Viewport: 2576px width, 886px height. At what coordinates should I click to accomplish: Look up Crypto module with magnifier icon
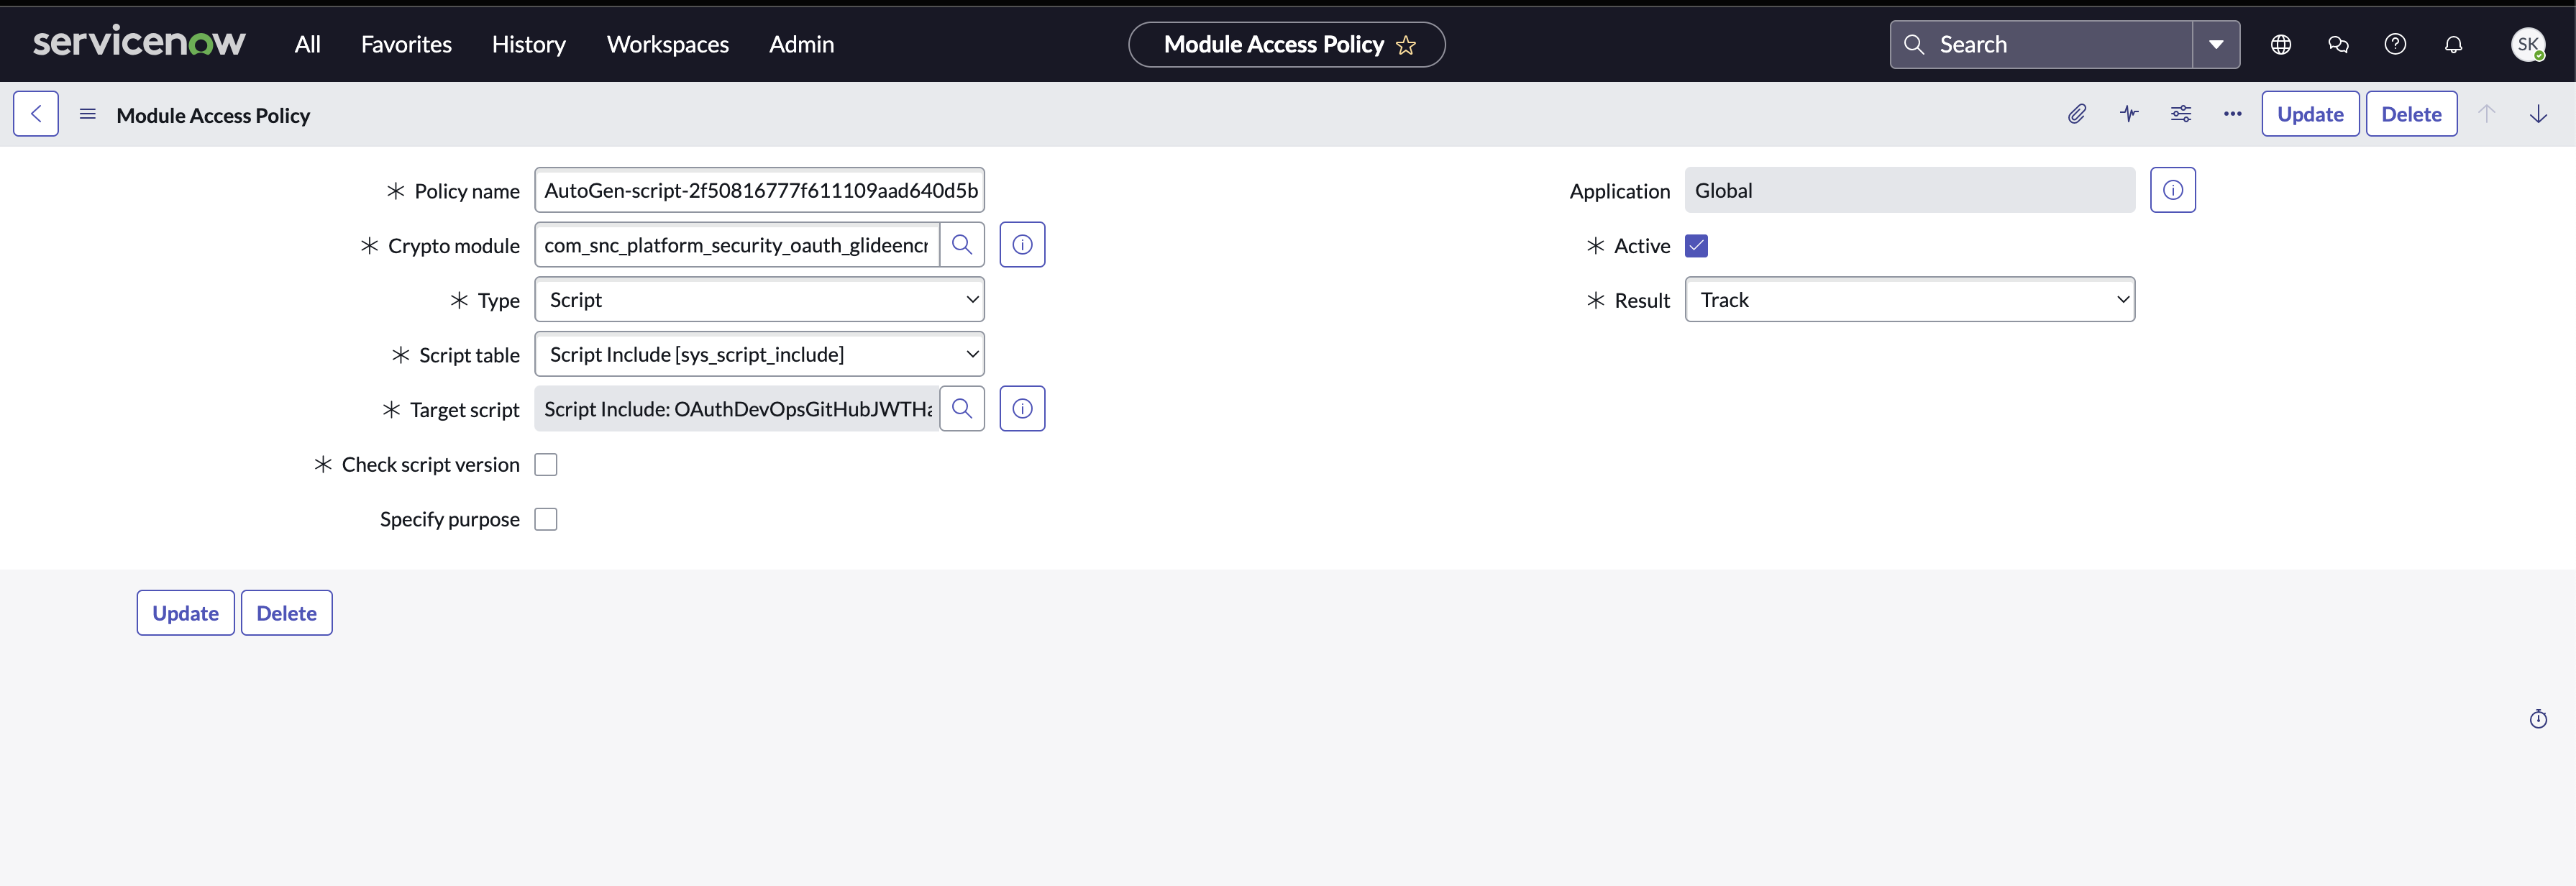(962, 245)
